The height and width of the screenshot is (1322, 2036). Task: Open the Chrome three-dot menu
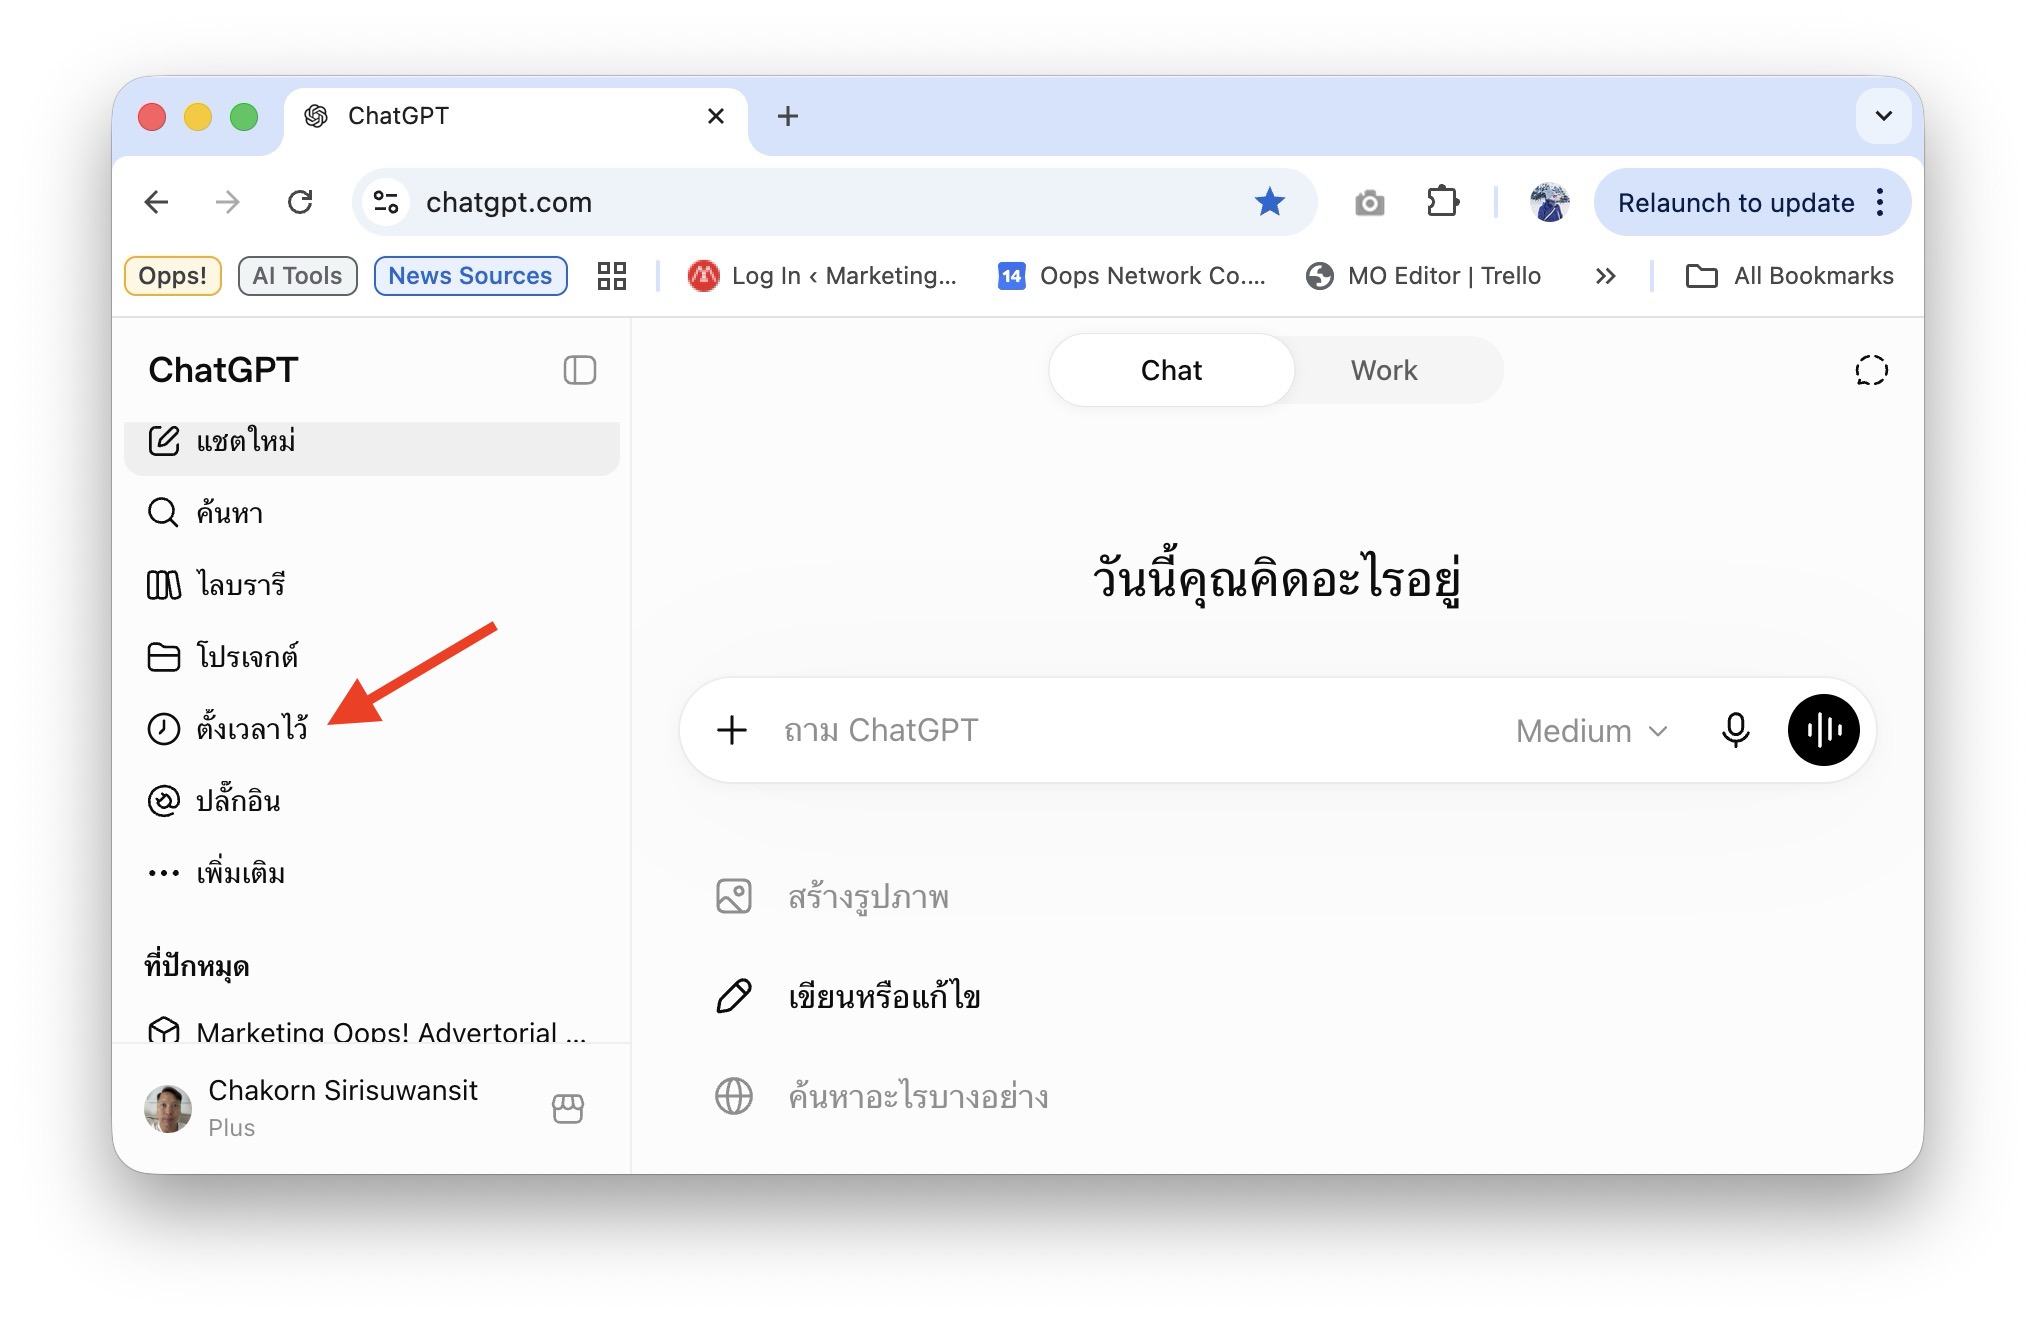click(1881, 202)
